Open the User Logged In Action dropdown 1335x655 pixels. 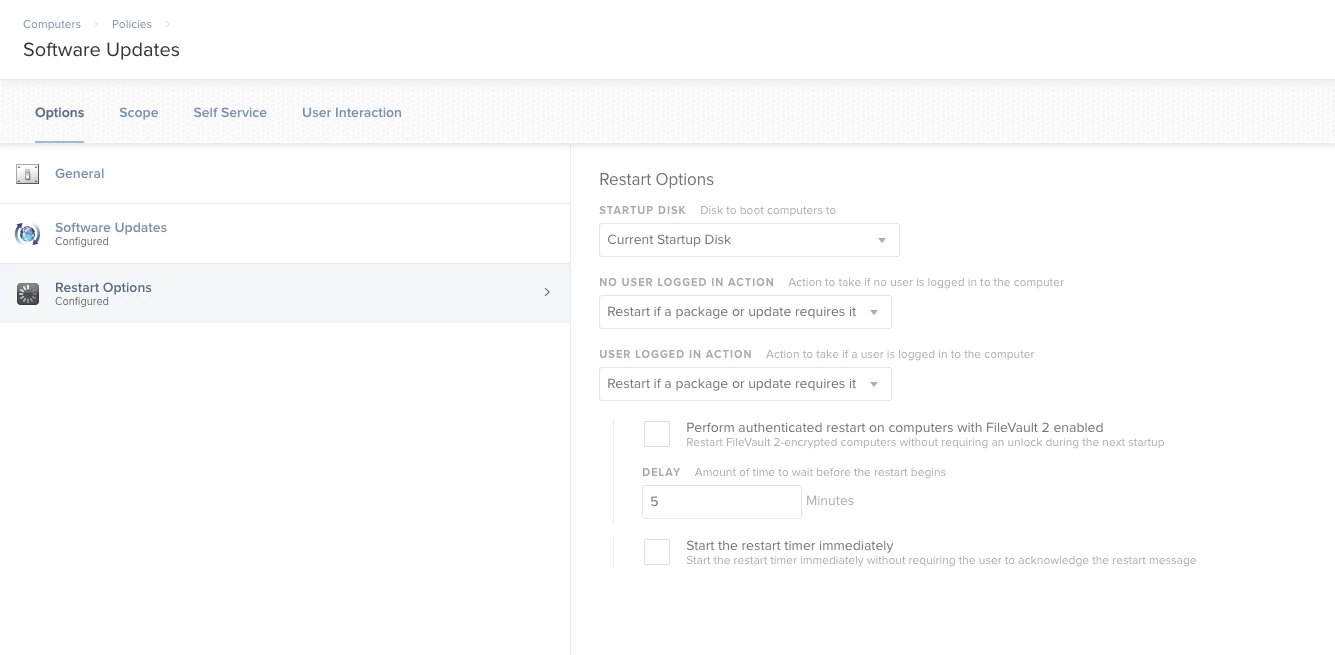pyautogui.click(x=745, y=384)
